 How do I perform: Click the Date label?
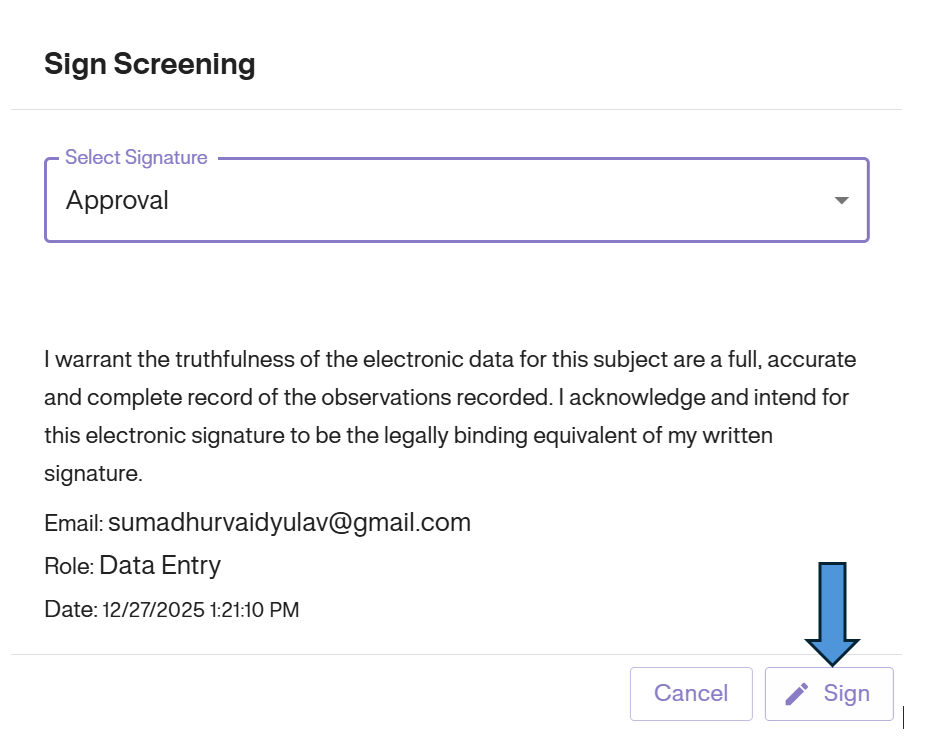(x=70, y=609)
